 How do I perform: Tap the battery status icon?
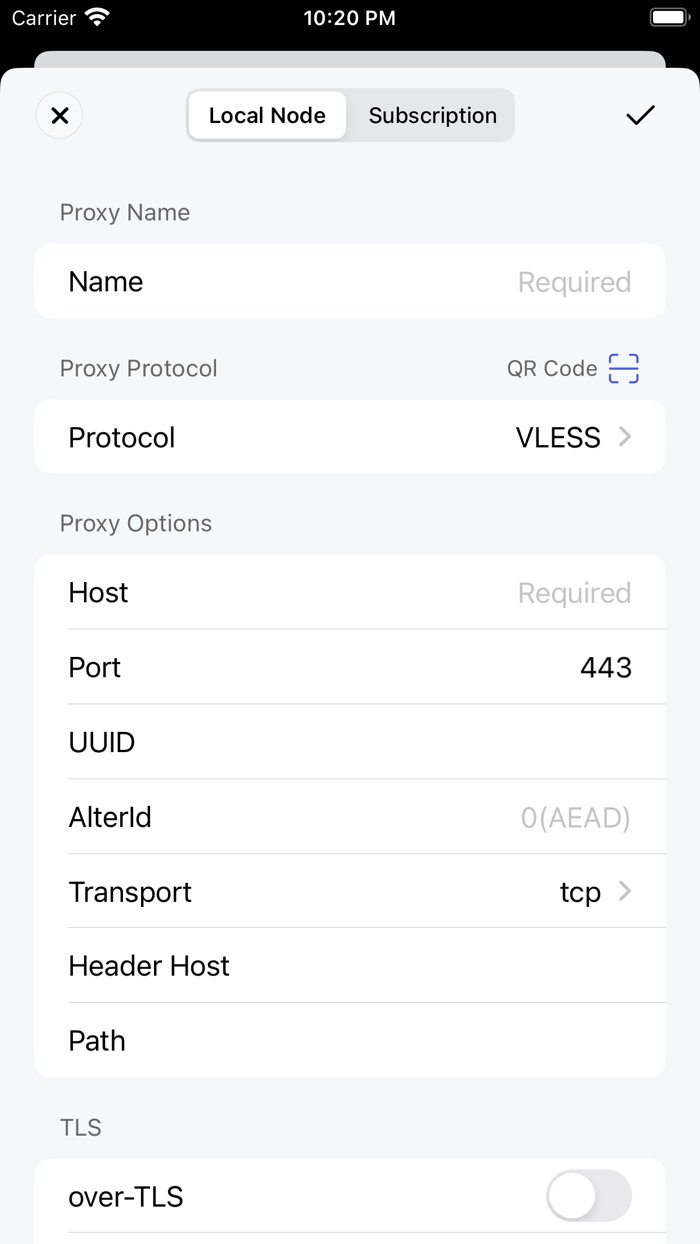[x=668, y=18]
